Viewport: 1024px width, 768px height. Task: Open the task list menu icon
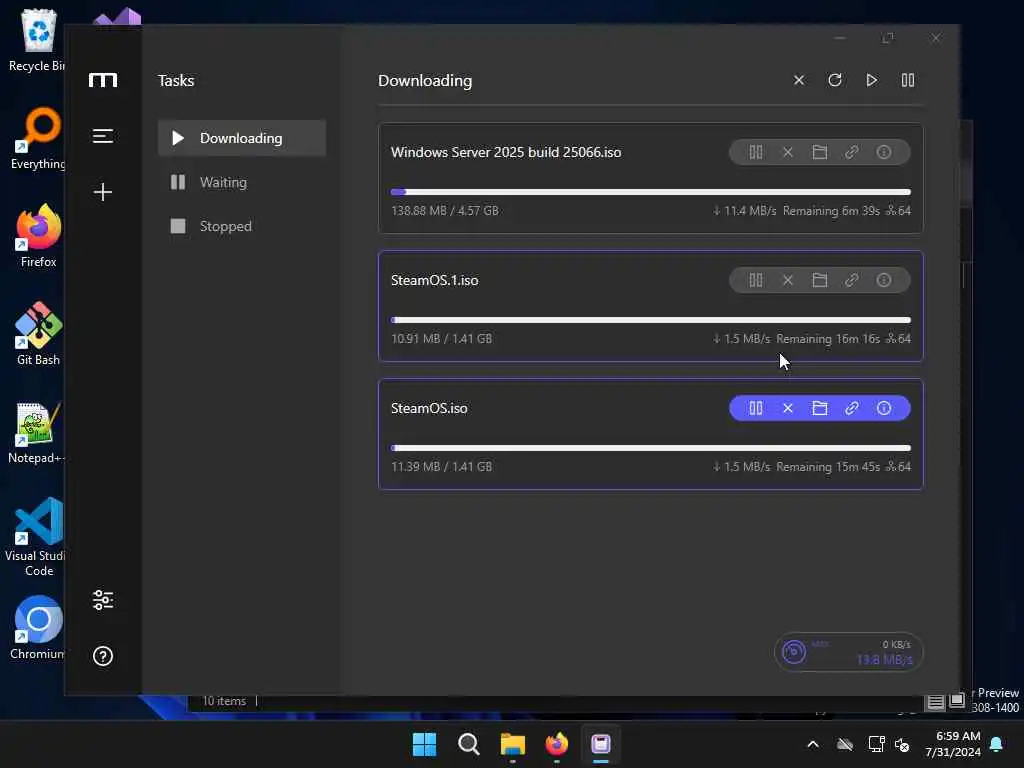coord(103,136)
